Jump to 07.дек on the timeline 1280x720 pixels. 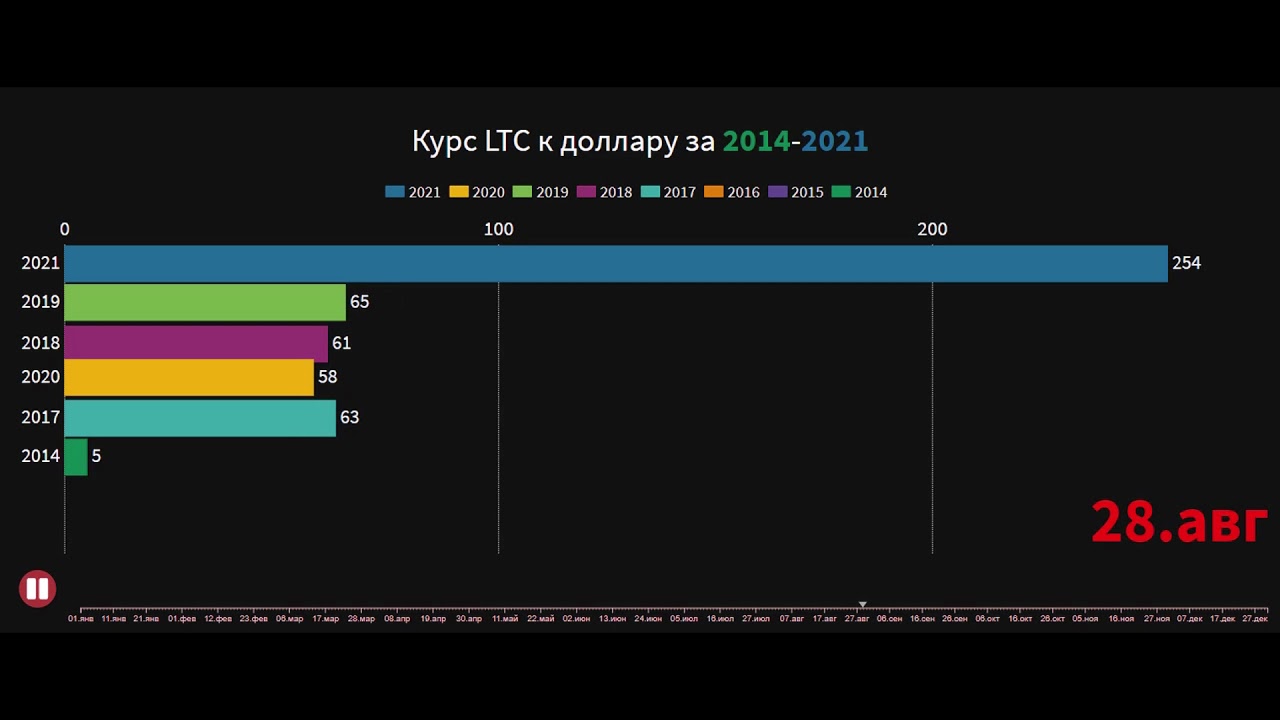(1190, 619)
